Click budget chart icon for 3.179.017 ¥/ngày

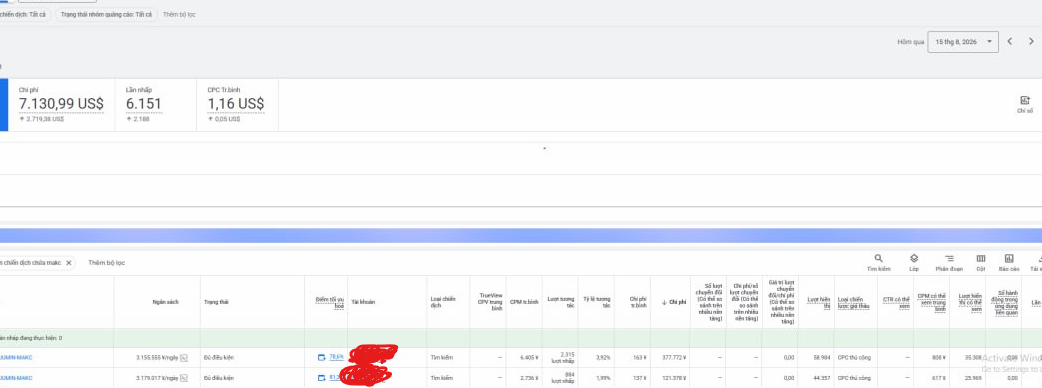(x=184, y=377)
